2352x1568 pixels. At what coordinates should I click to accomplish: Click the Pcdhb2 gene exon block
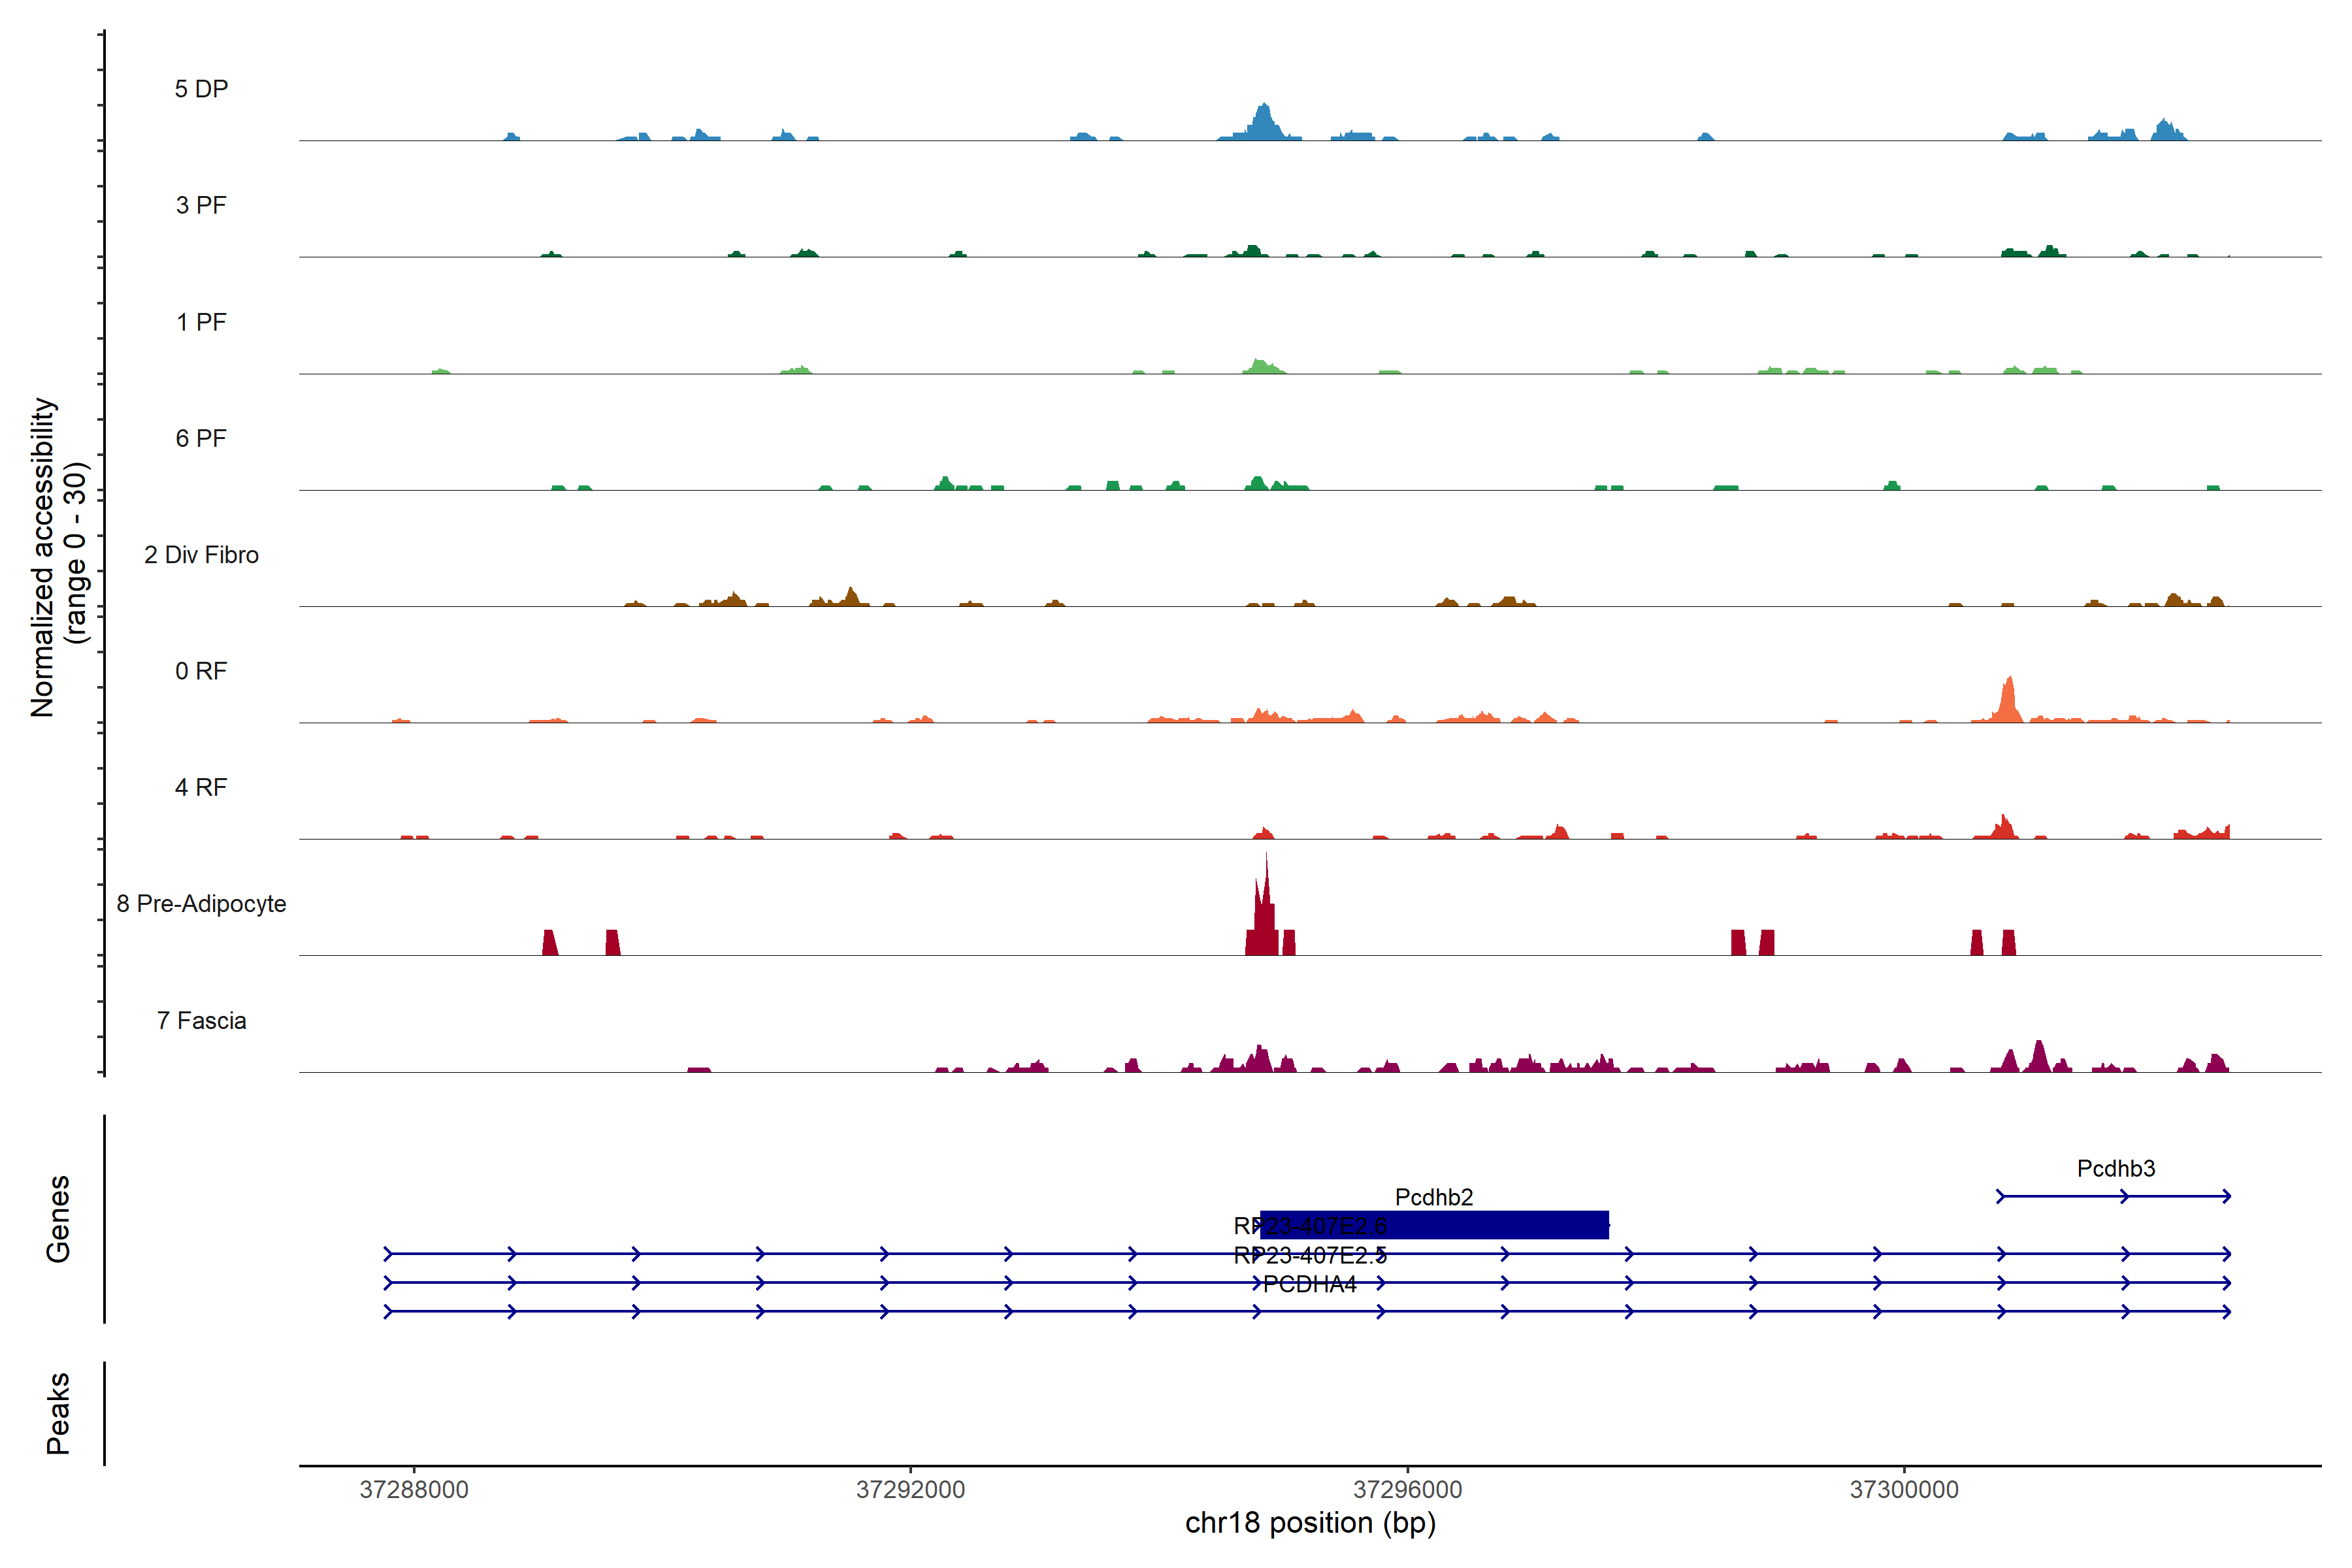tap(1450, 1225)
